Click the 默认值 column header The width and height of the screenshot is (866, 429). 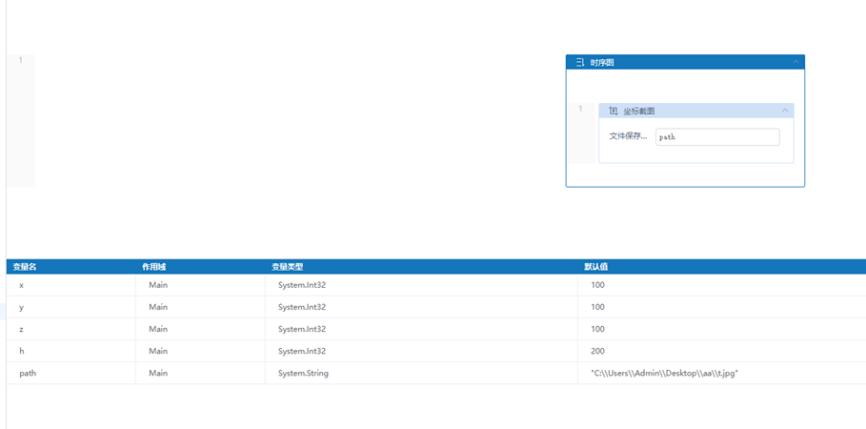coord(597,267)
